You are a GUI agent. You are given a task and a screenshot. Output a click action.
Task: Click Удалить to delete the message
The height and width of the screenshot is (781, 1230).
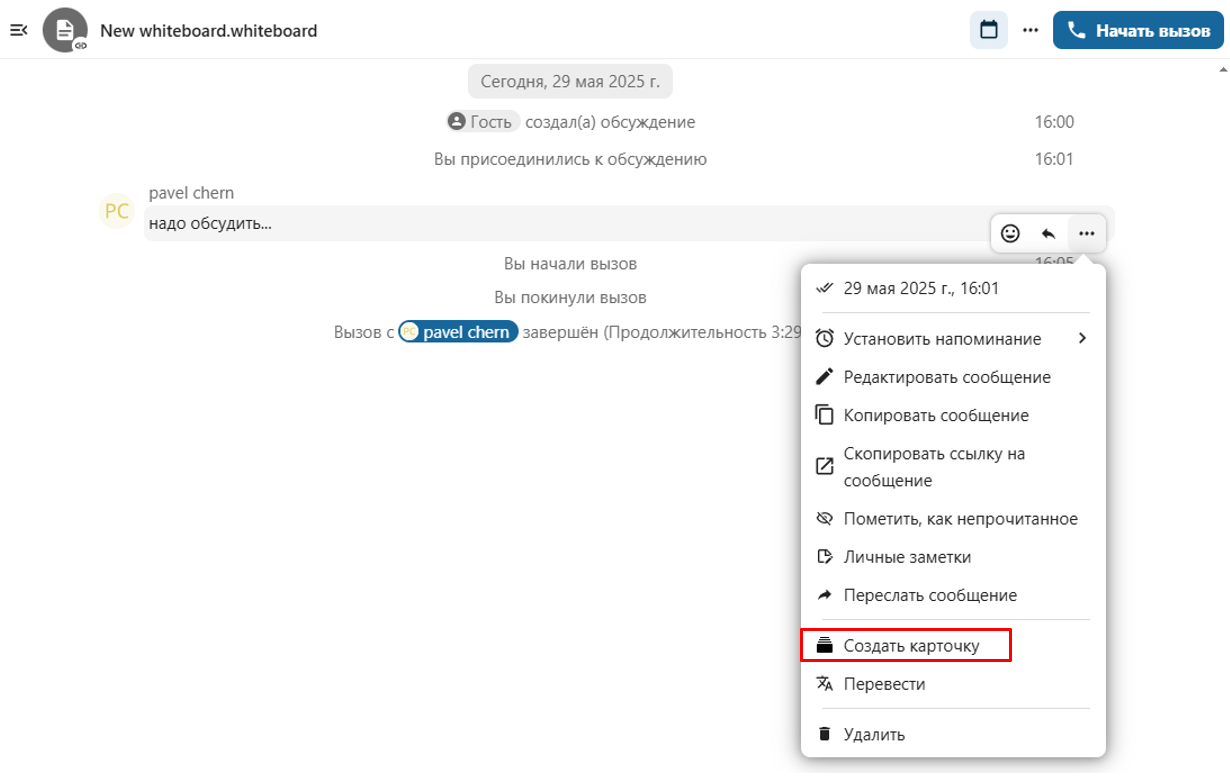(x=873, y=734)
